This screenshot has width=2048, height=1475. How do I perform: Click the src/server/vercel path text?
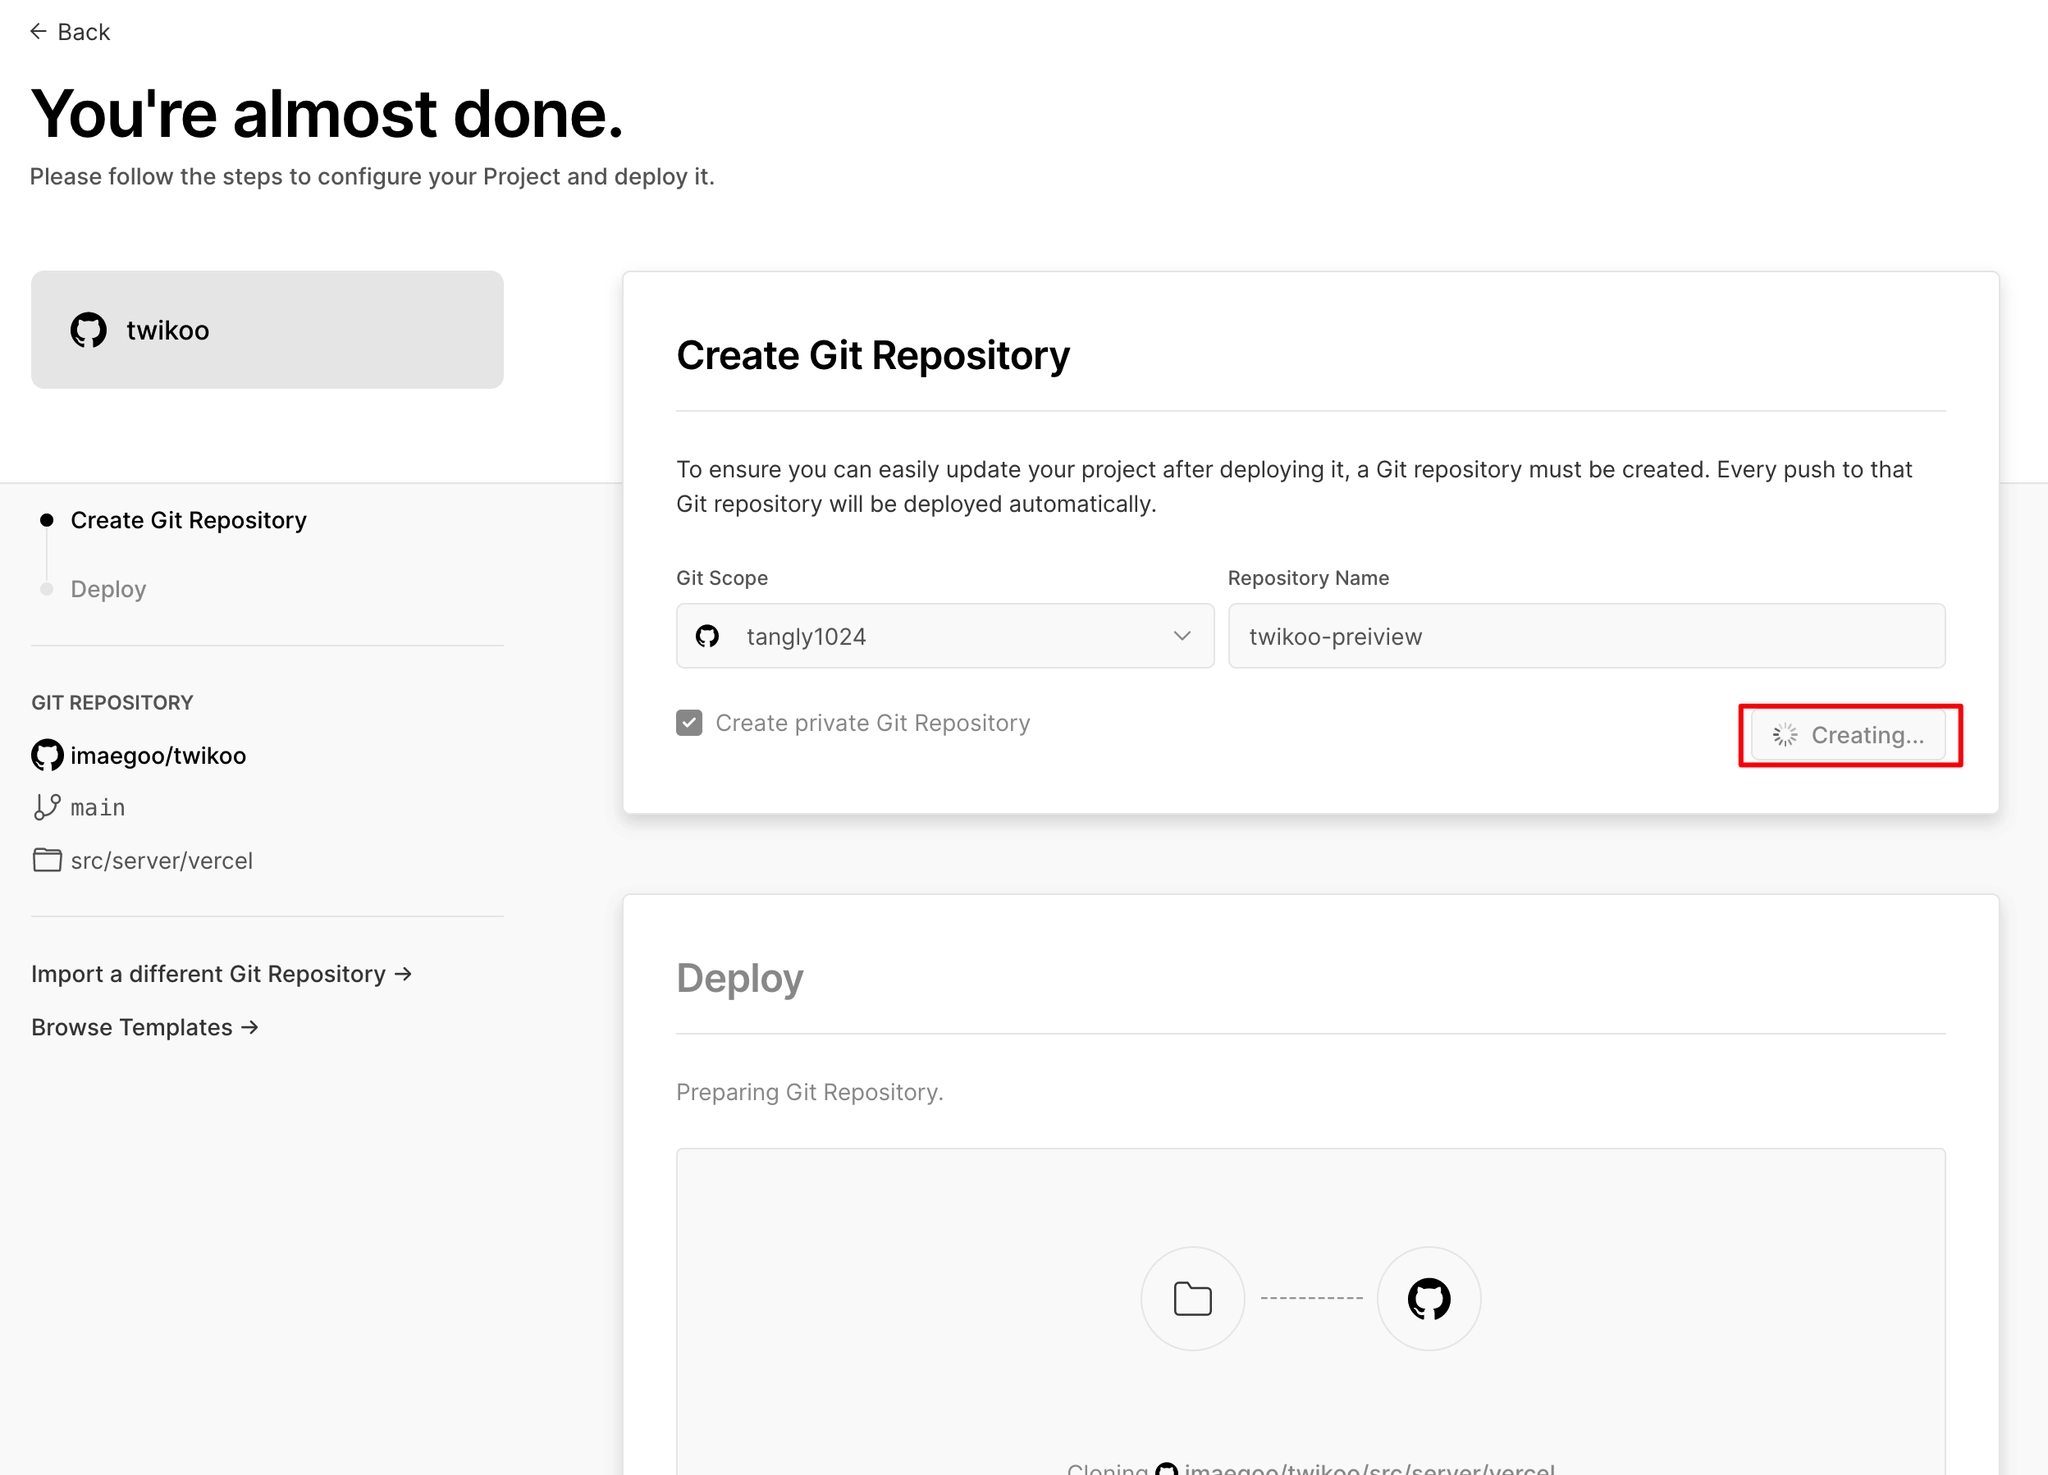click(x=162, y=860)
